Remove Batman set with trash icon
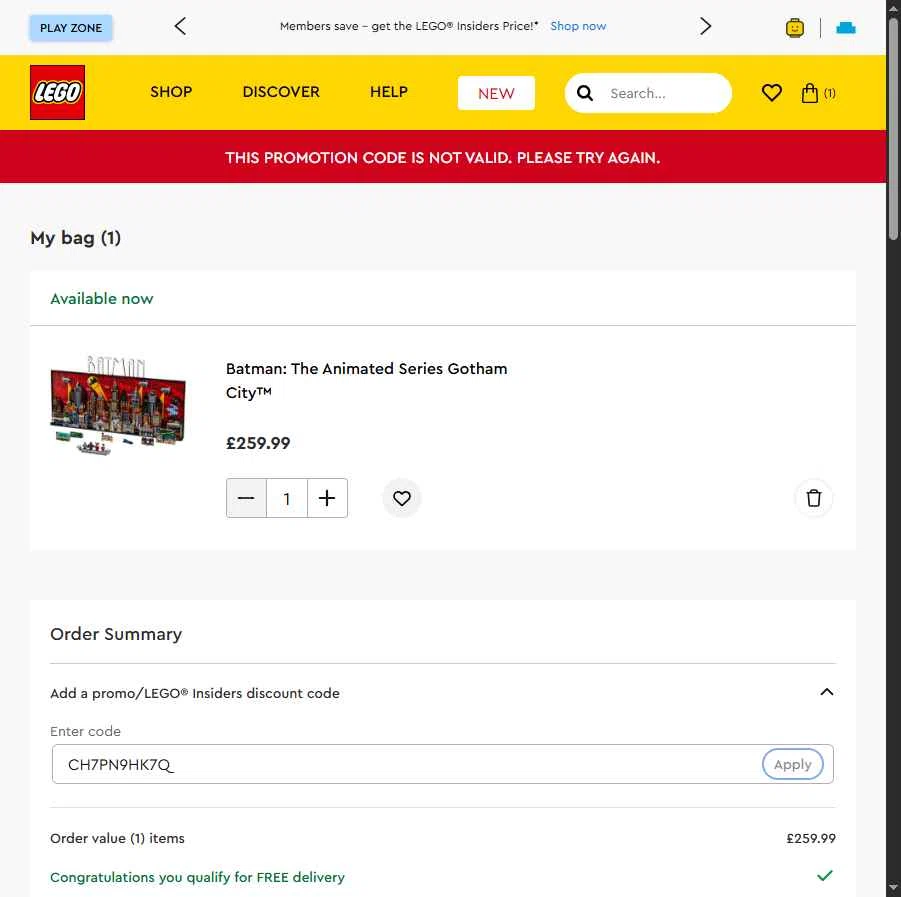Screen dimensions: 901x897 [813, 498]
